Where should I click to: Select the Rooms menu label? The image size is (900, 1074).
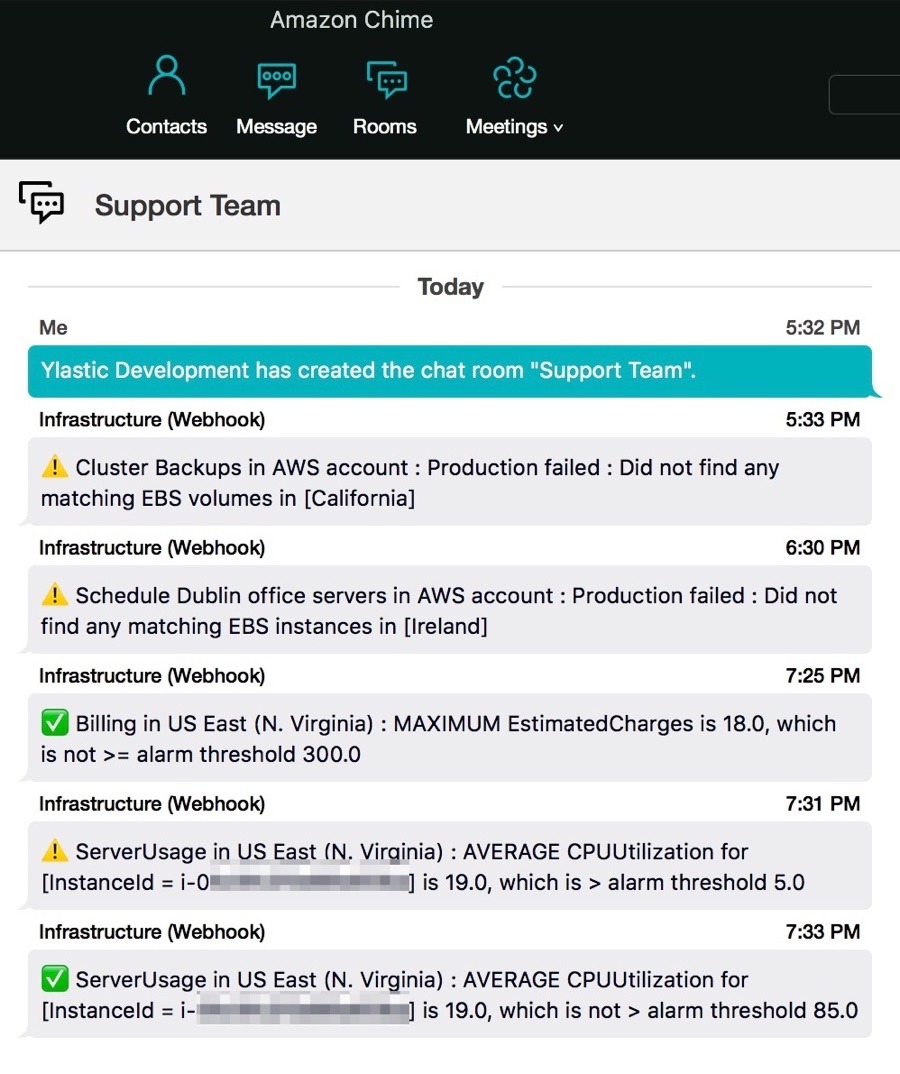385,127
